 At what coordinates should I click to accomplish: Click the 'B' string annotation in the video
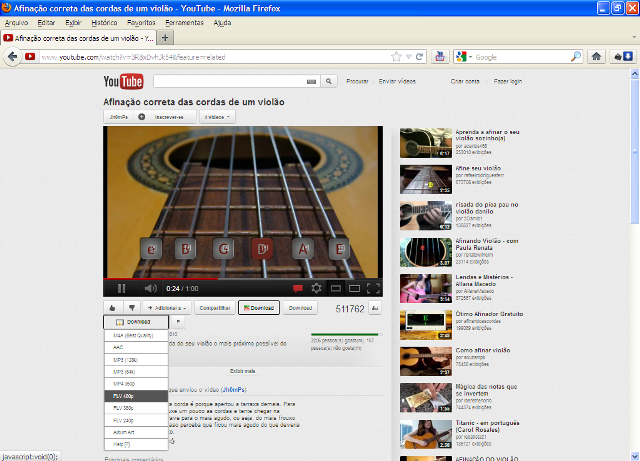pyautogui.click(x=185, y=248)
